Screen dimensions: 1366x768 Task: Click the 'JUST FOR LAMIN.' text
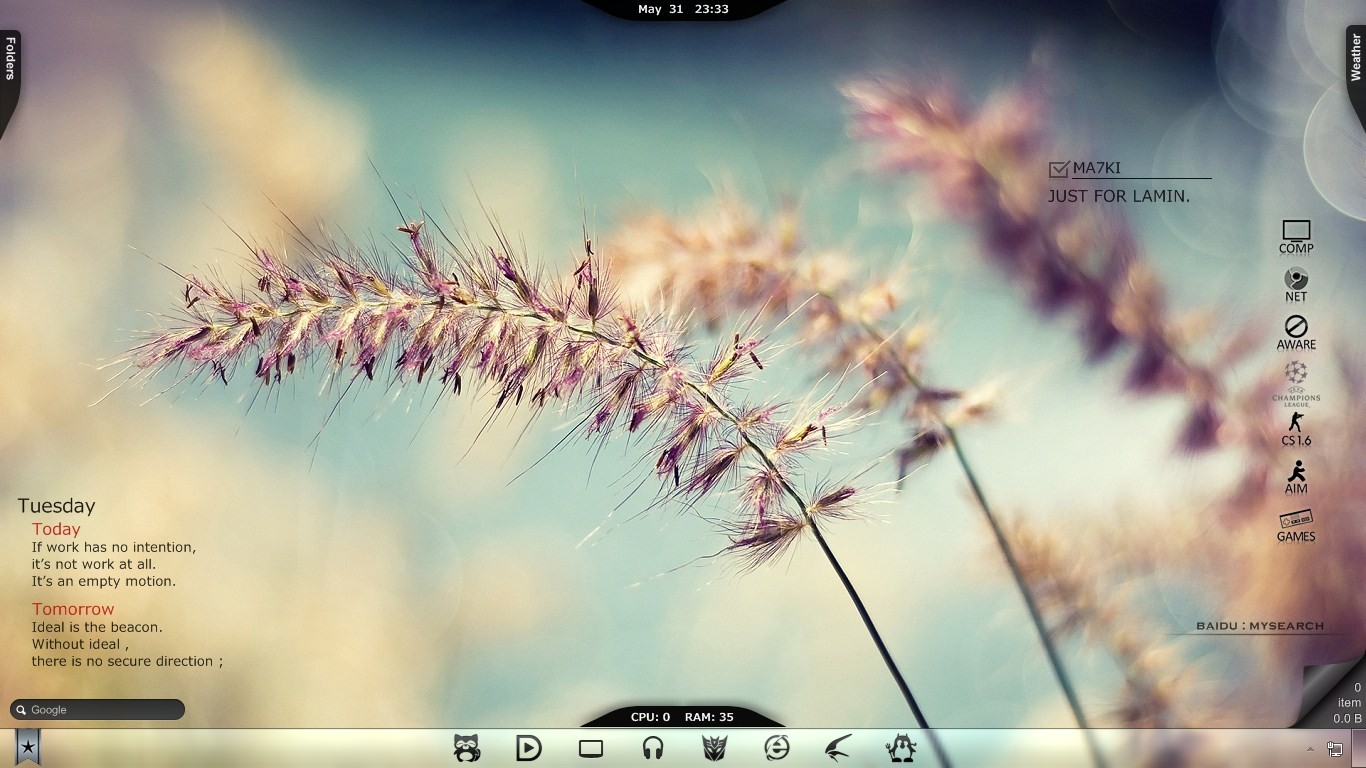pos(1119,197)
